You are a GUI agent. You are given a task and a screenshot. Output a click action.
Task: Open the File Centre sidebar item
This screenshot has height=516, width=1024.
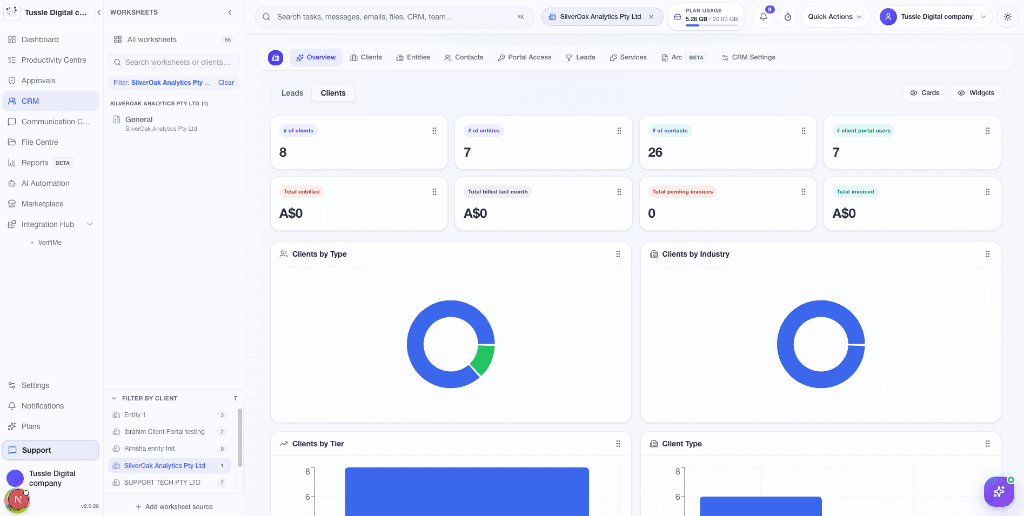coord(51,142)
